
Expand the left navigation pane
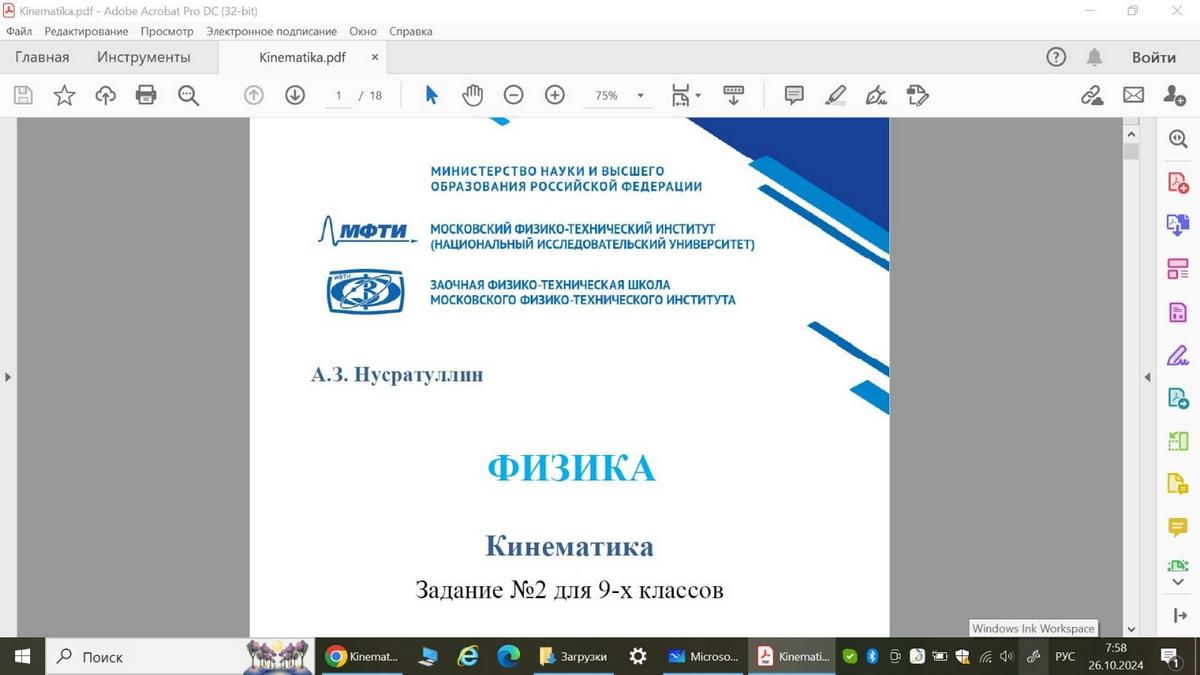click(8, 377)
